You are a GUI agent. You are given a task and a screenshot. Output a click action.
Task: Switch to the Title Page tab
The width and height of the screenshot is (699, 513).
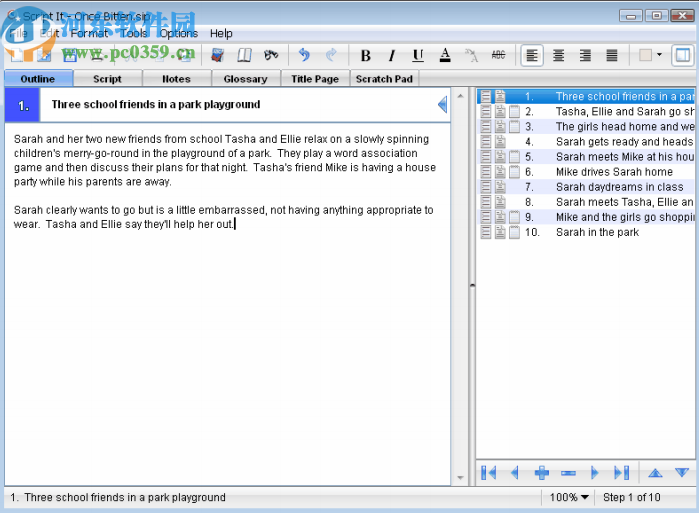tap(315, 79)
